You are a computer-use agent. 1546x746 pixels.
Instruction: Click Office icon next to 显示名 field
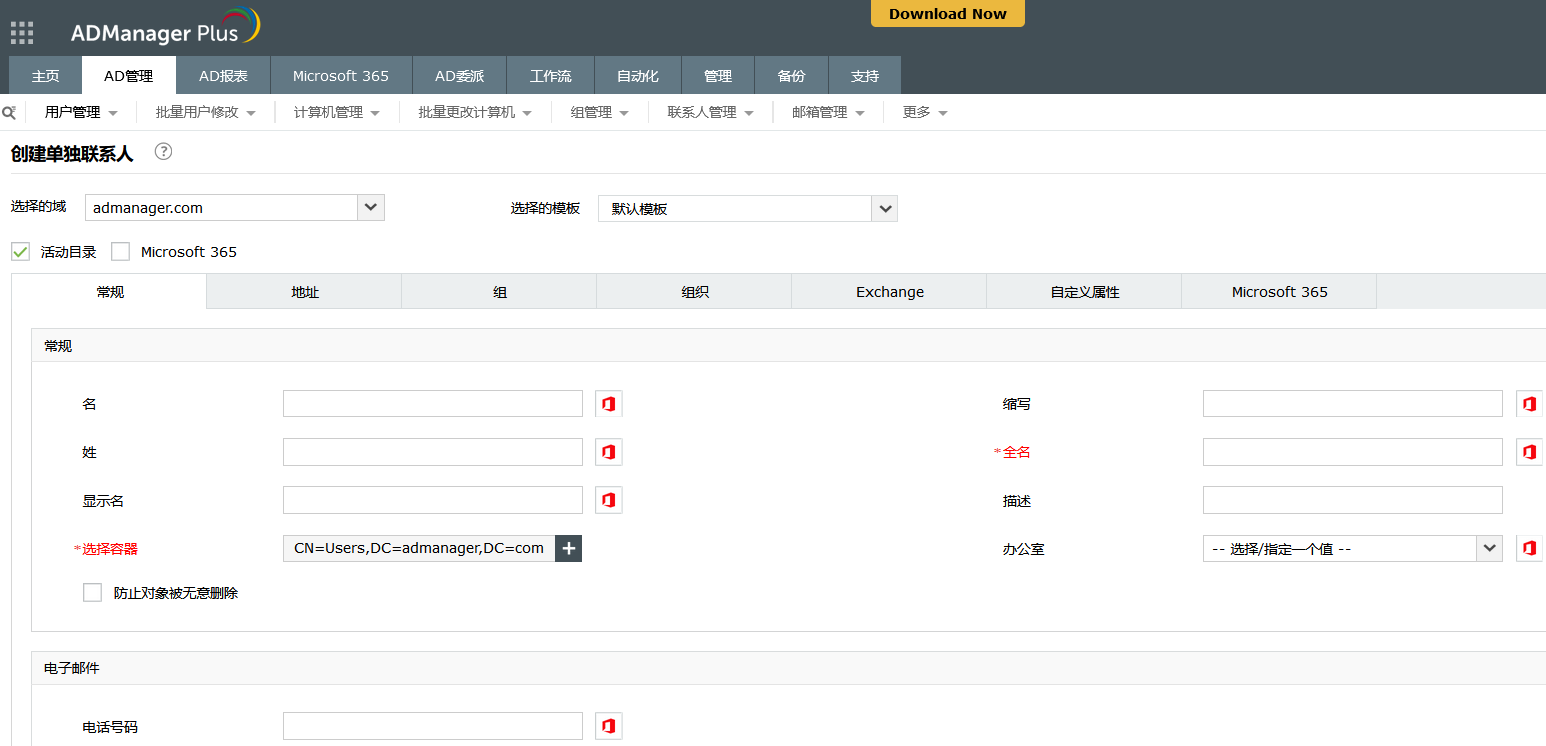[x=608, y=500]
